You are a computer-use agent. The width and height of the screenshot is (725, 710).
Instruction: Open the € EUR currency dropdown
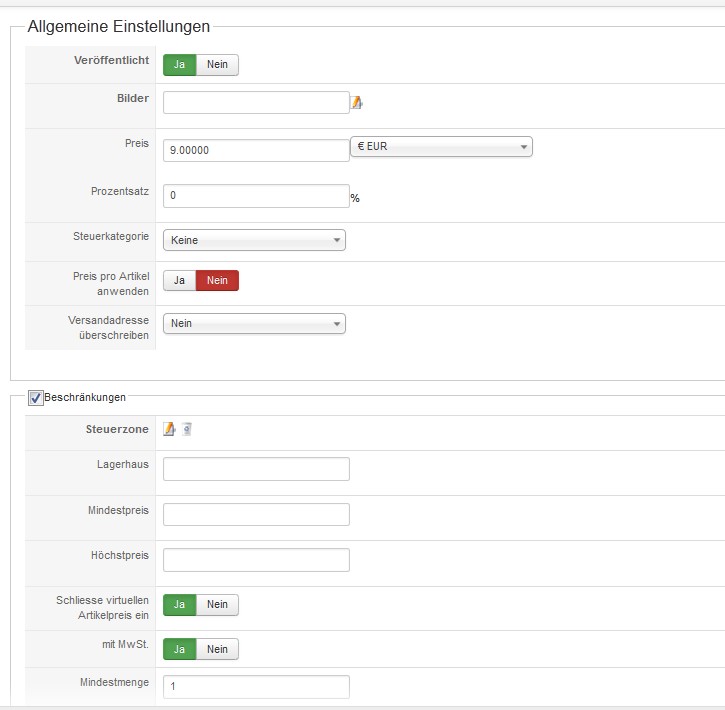click(442, 147)
